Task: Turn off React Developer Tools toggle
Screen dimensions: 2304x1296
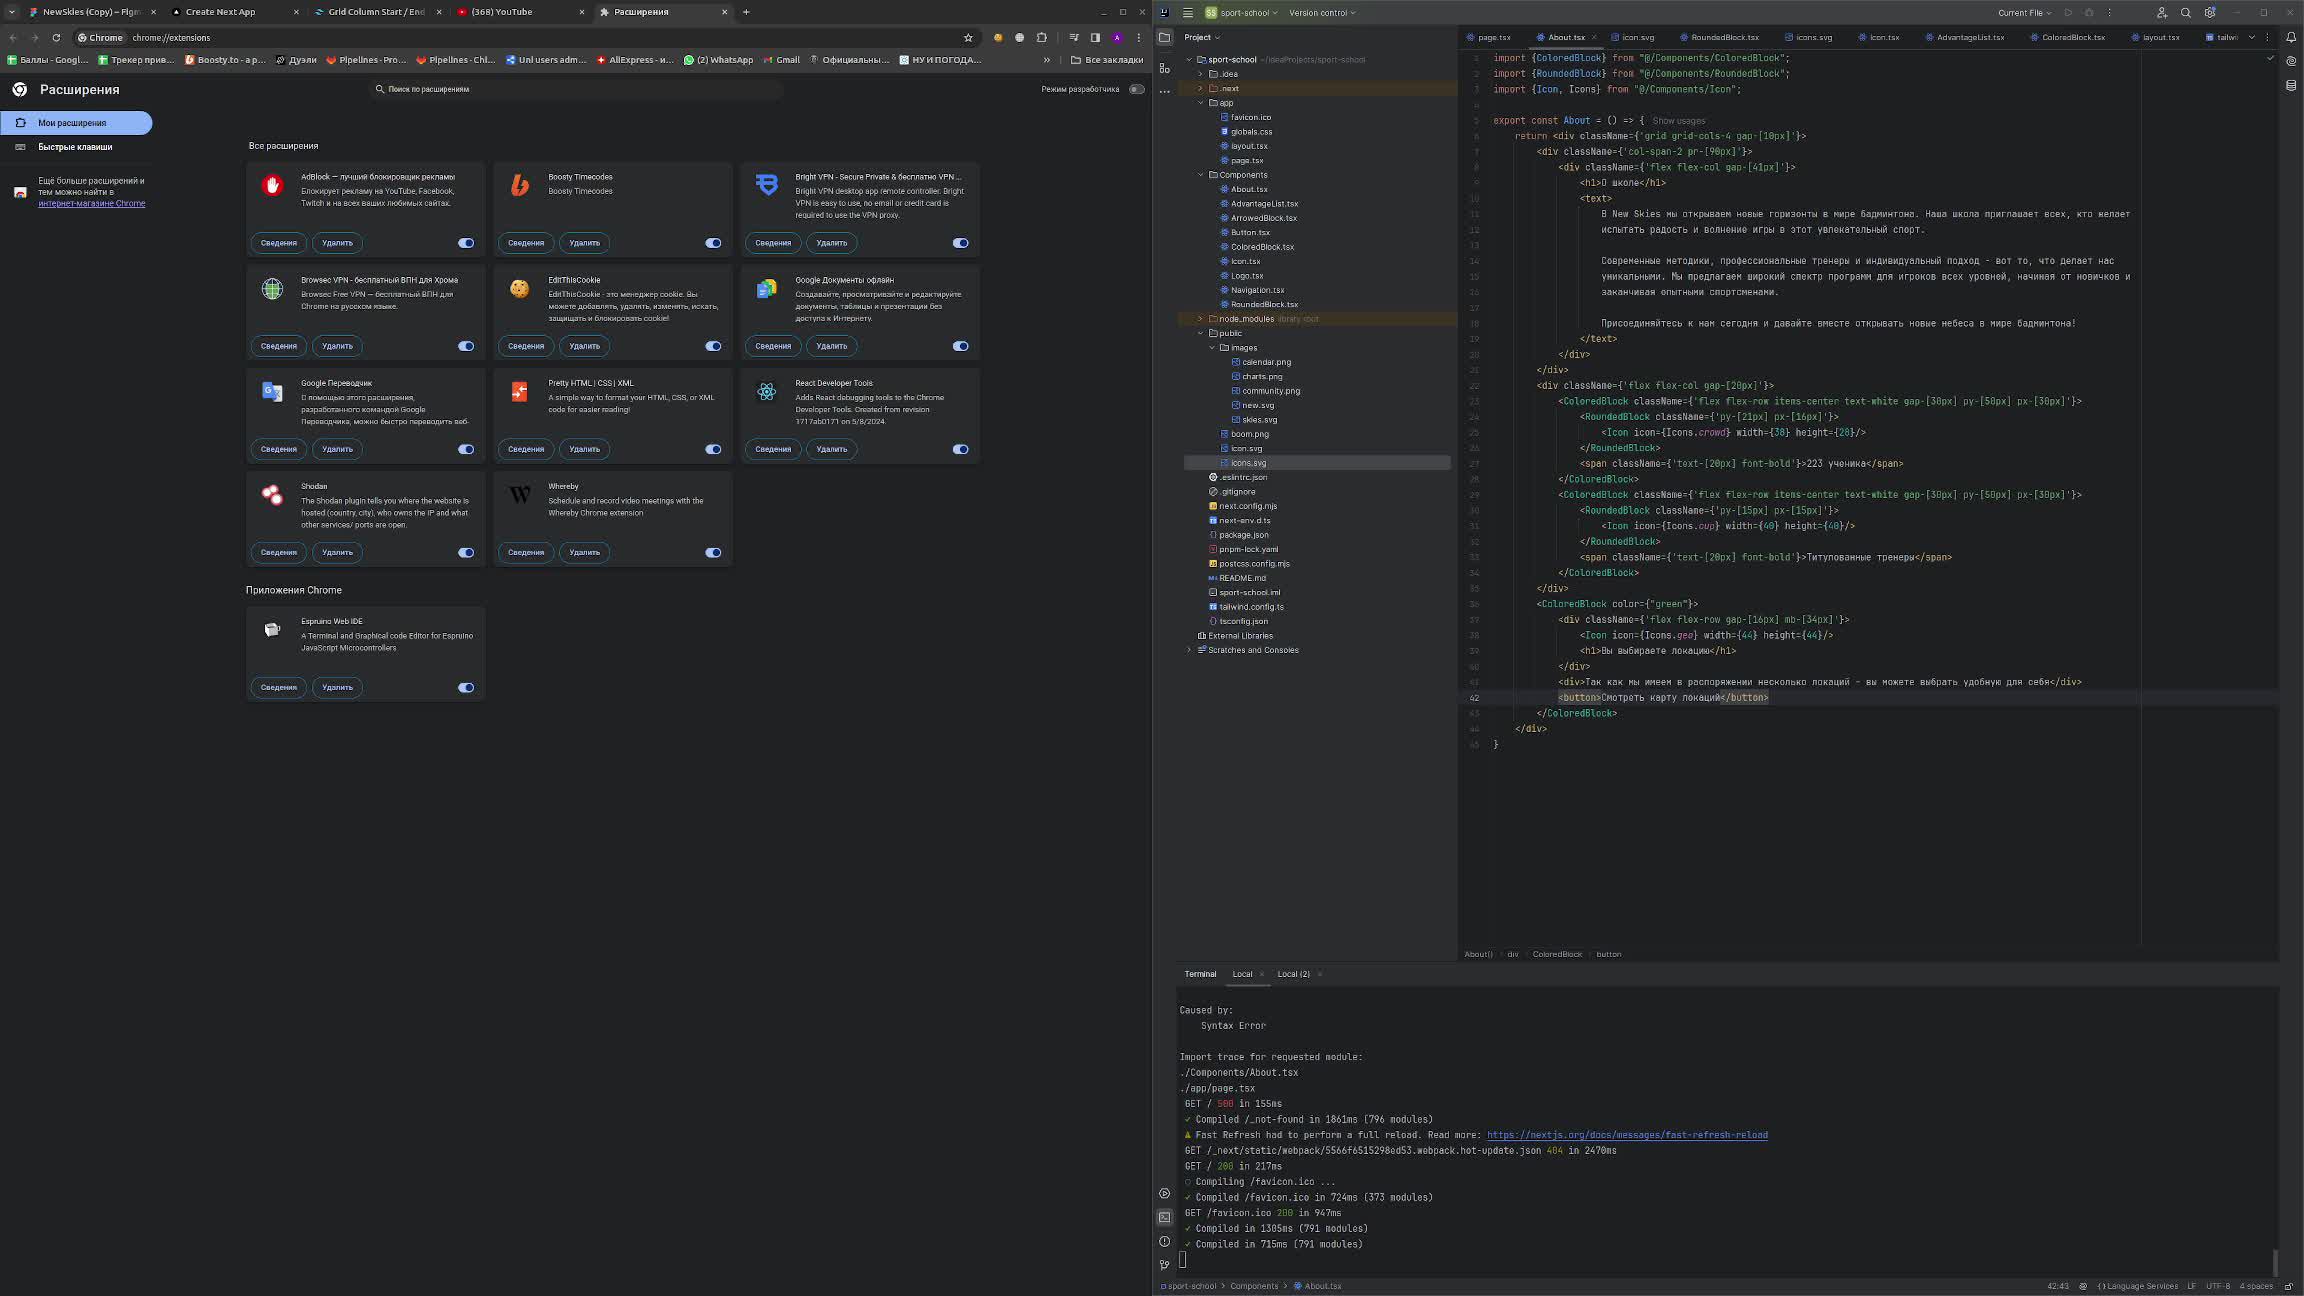Action: tap(960, 449)
